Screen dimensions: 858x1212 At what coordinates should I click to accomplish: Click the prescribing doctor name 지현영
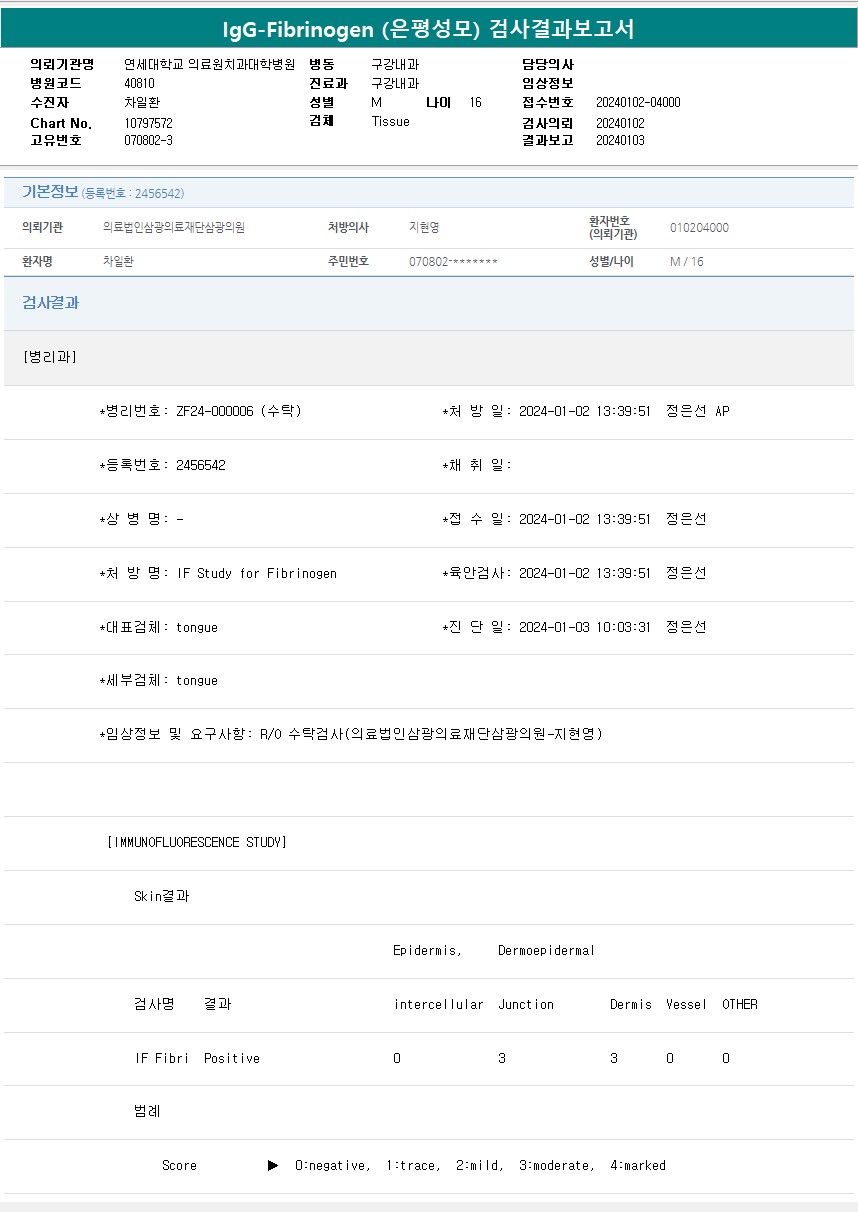tap(424, 227)
